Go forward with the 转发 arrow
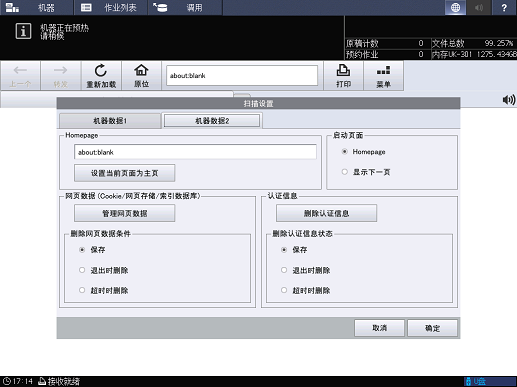 pyautogui.click(x=61, y=76)
